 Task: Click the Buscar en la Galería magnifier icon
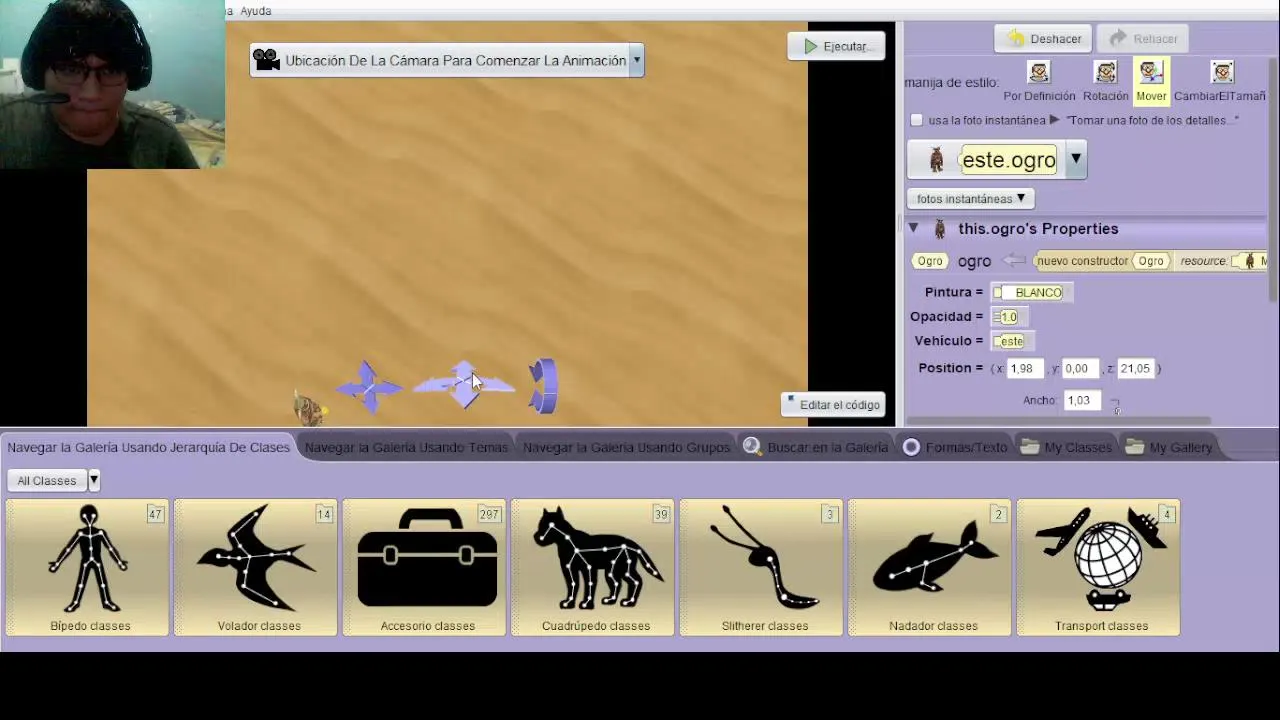click(752, 447)
